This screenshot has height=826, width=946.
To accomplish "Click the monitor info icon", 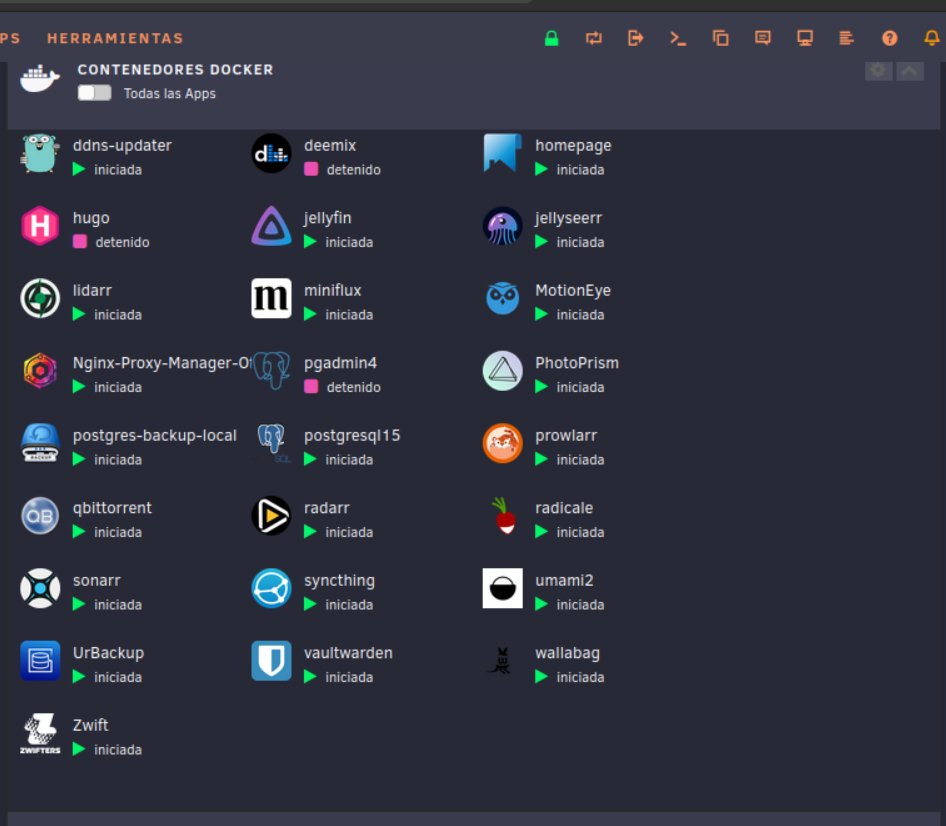I will (x=805, y=38).
